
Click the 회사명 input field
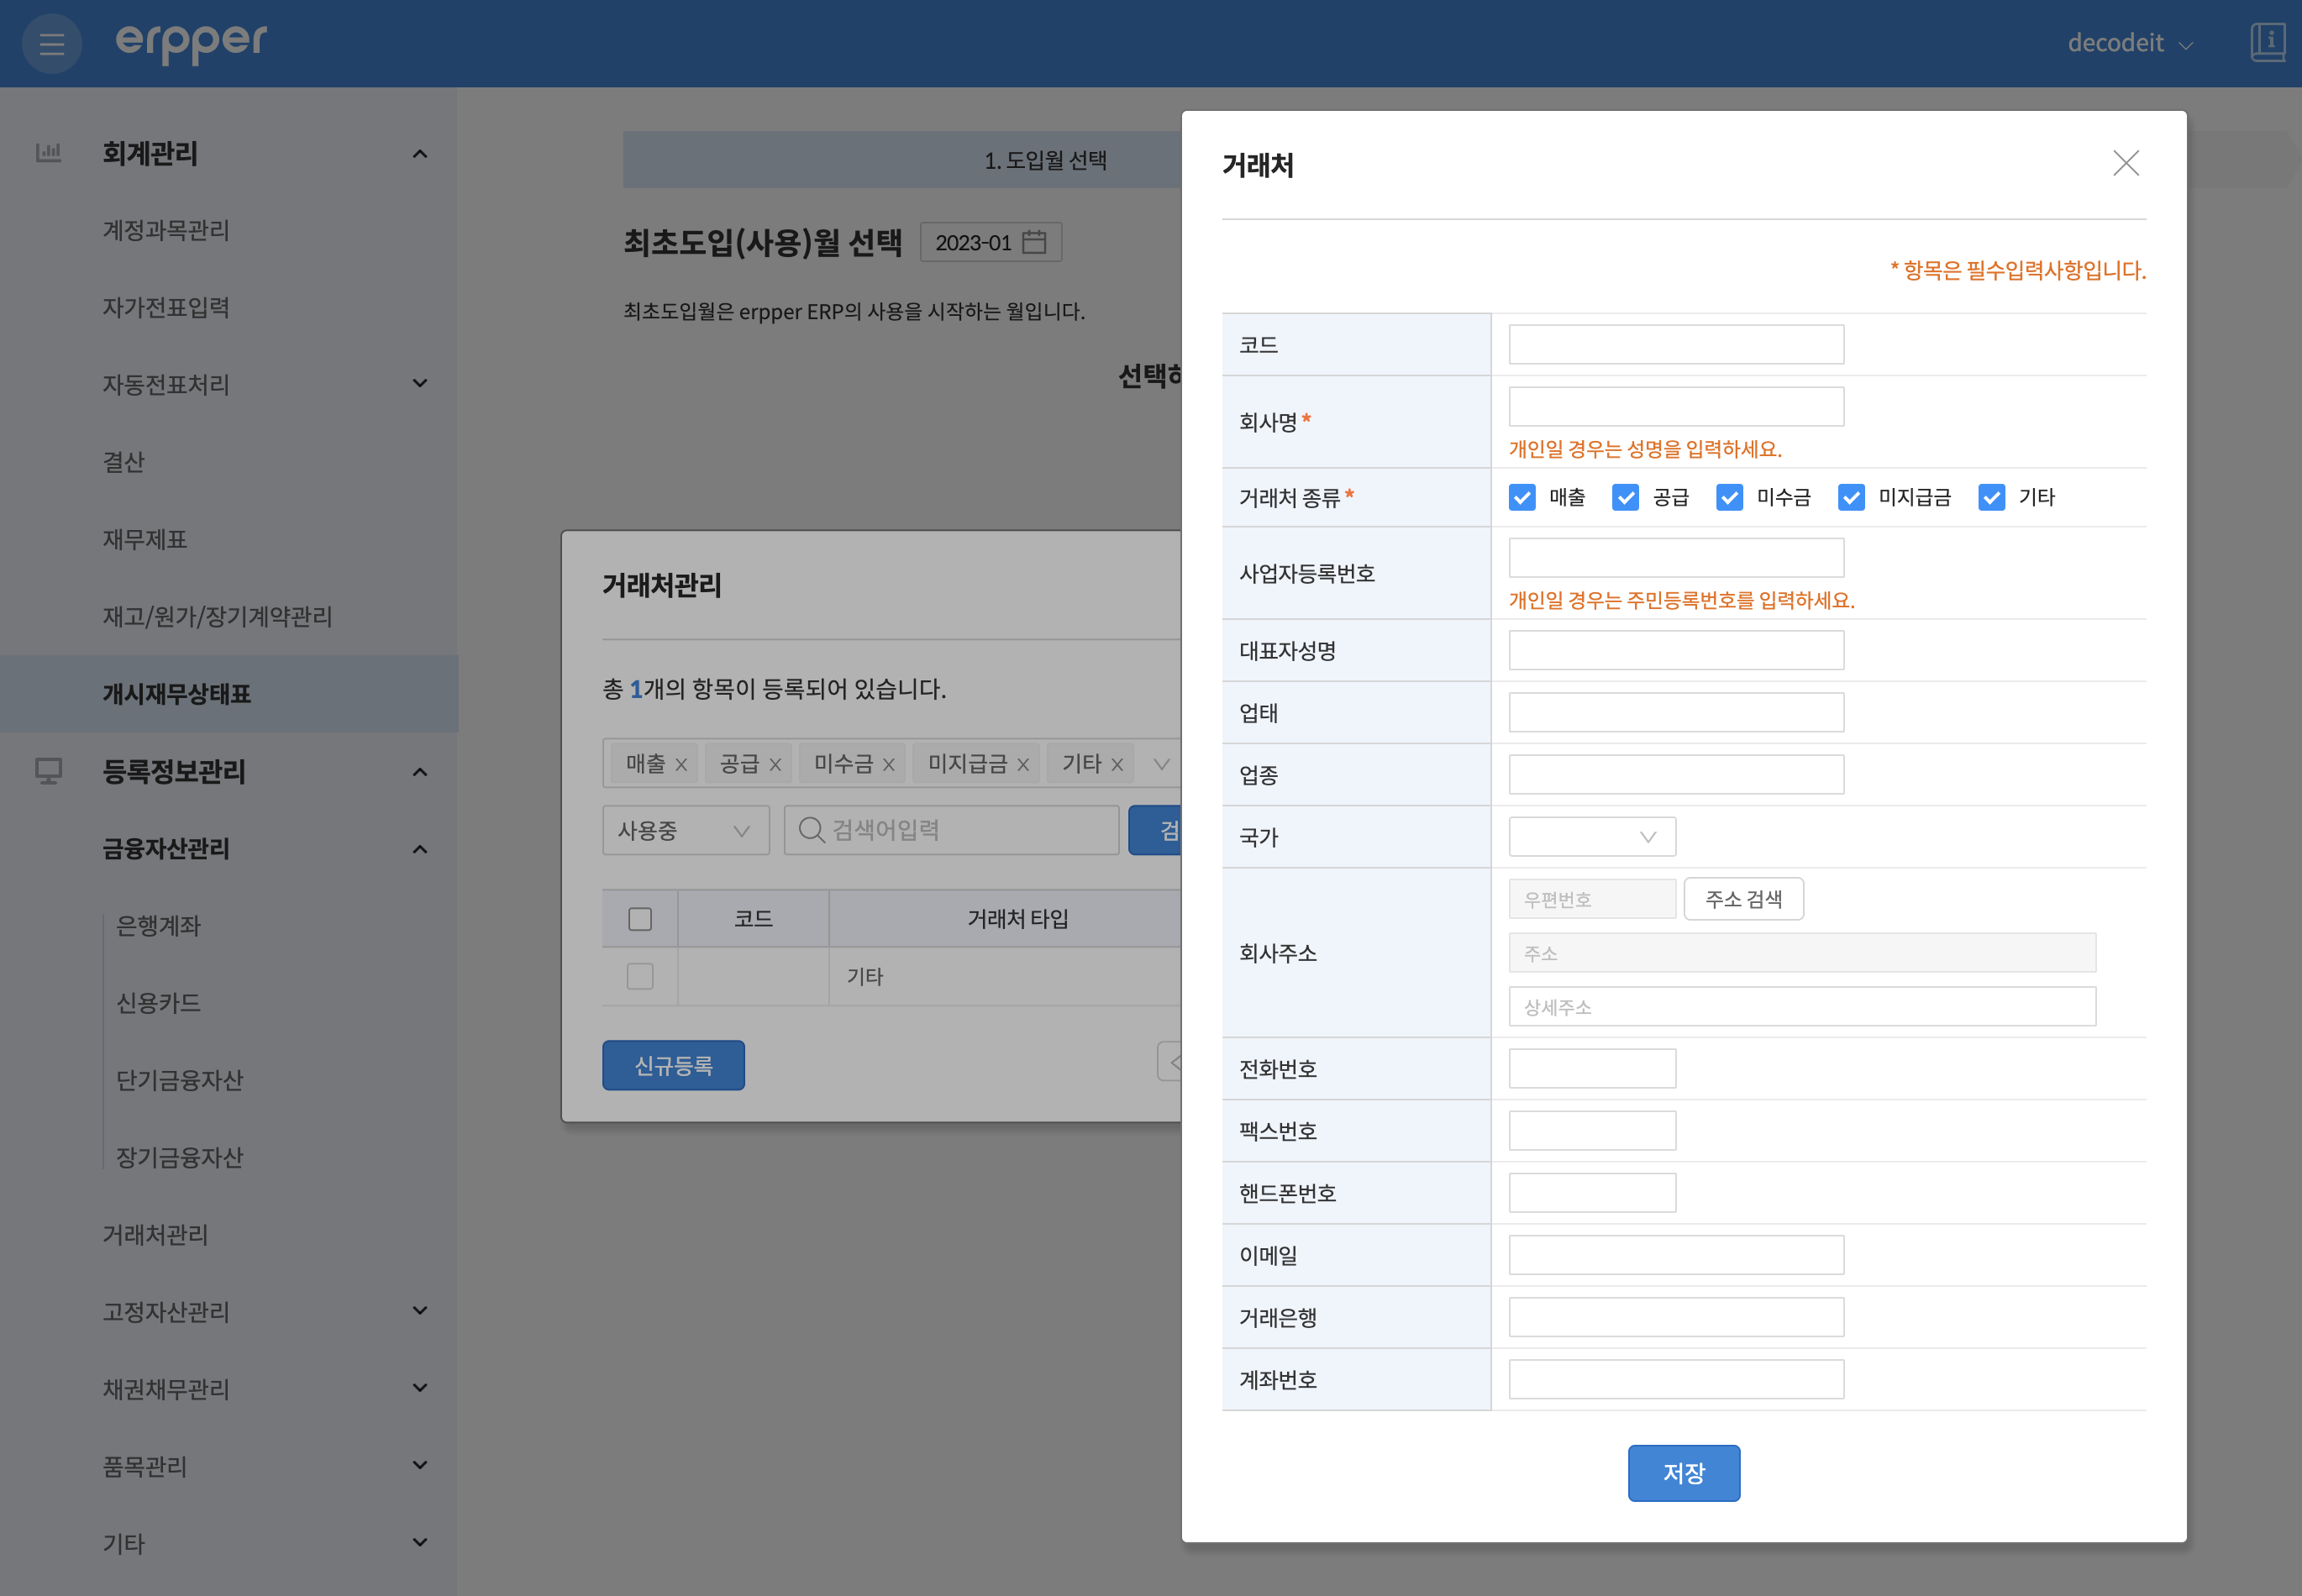tap(1675, 407)
